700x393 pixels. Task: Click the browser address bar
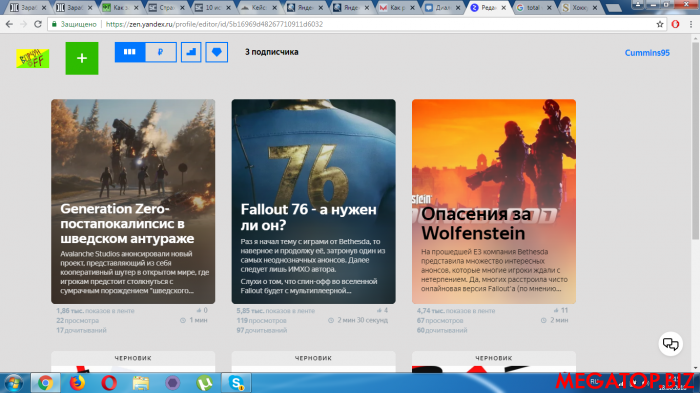point(353,24)
